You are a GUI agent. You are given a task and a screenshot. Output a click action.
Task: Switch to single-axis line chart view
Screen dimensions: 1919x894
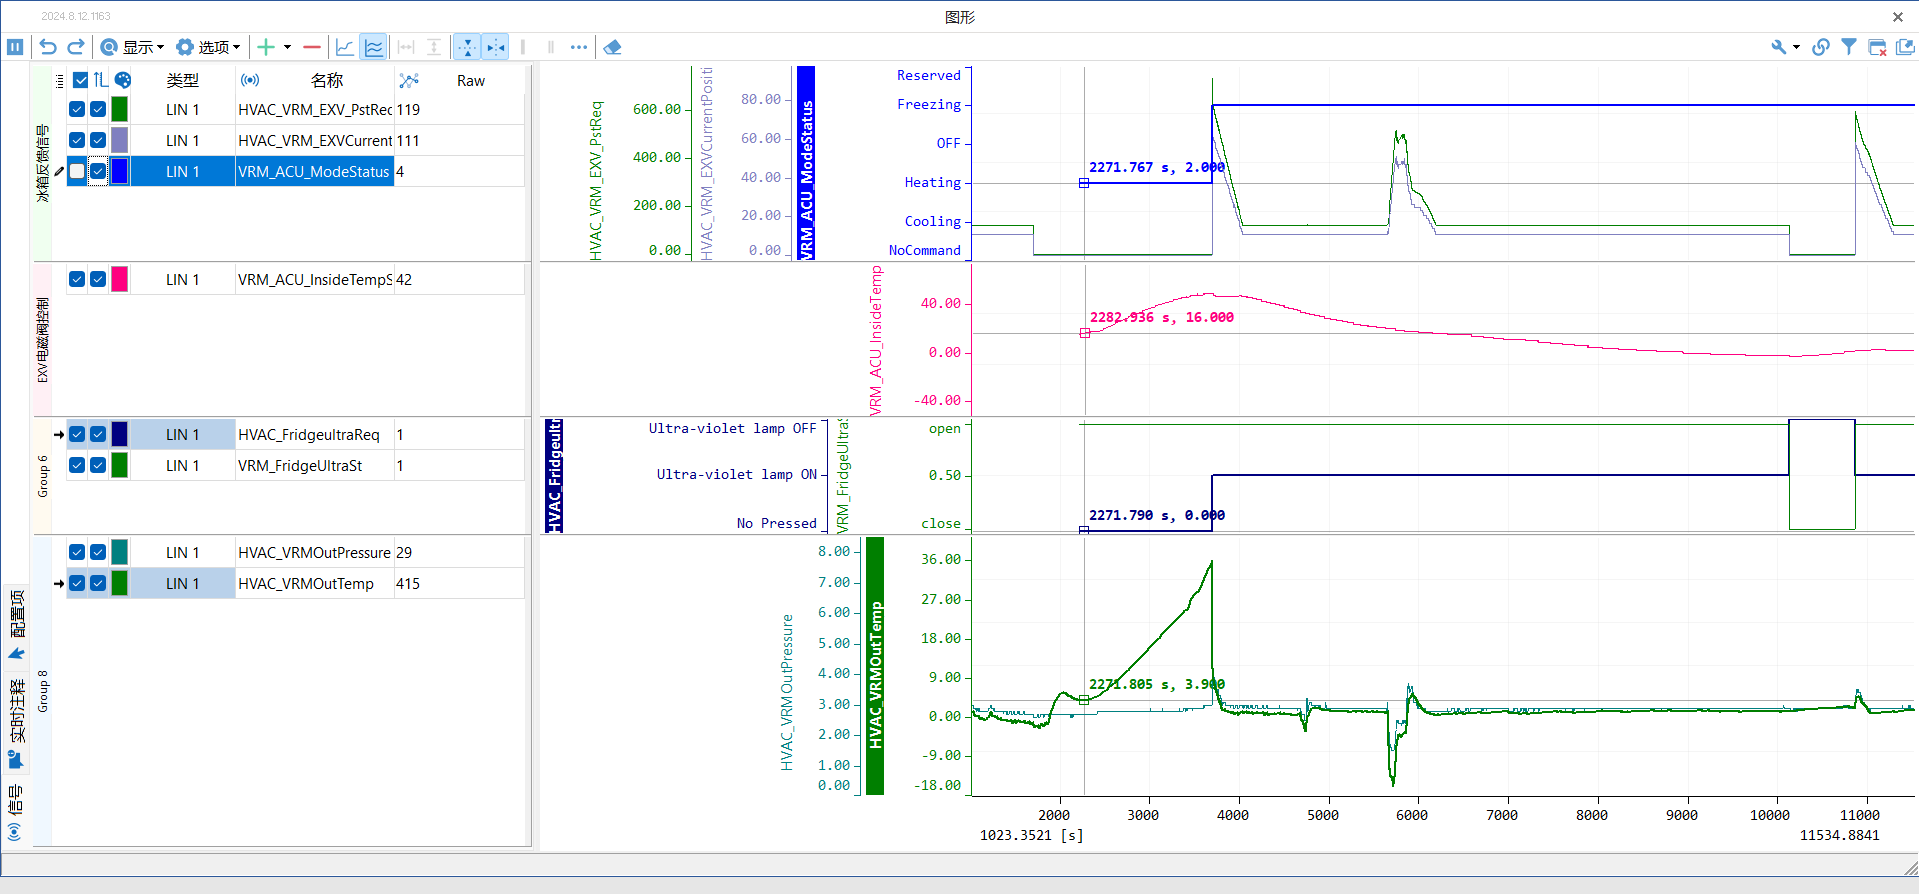coord(345,47)
